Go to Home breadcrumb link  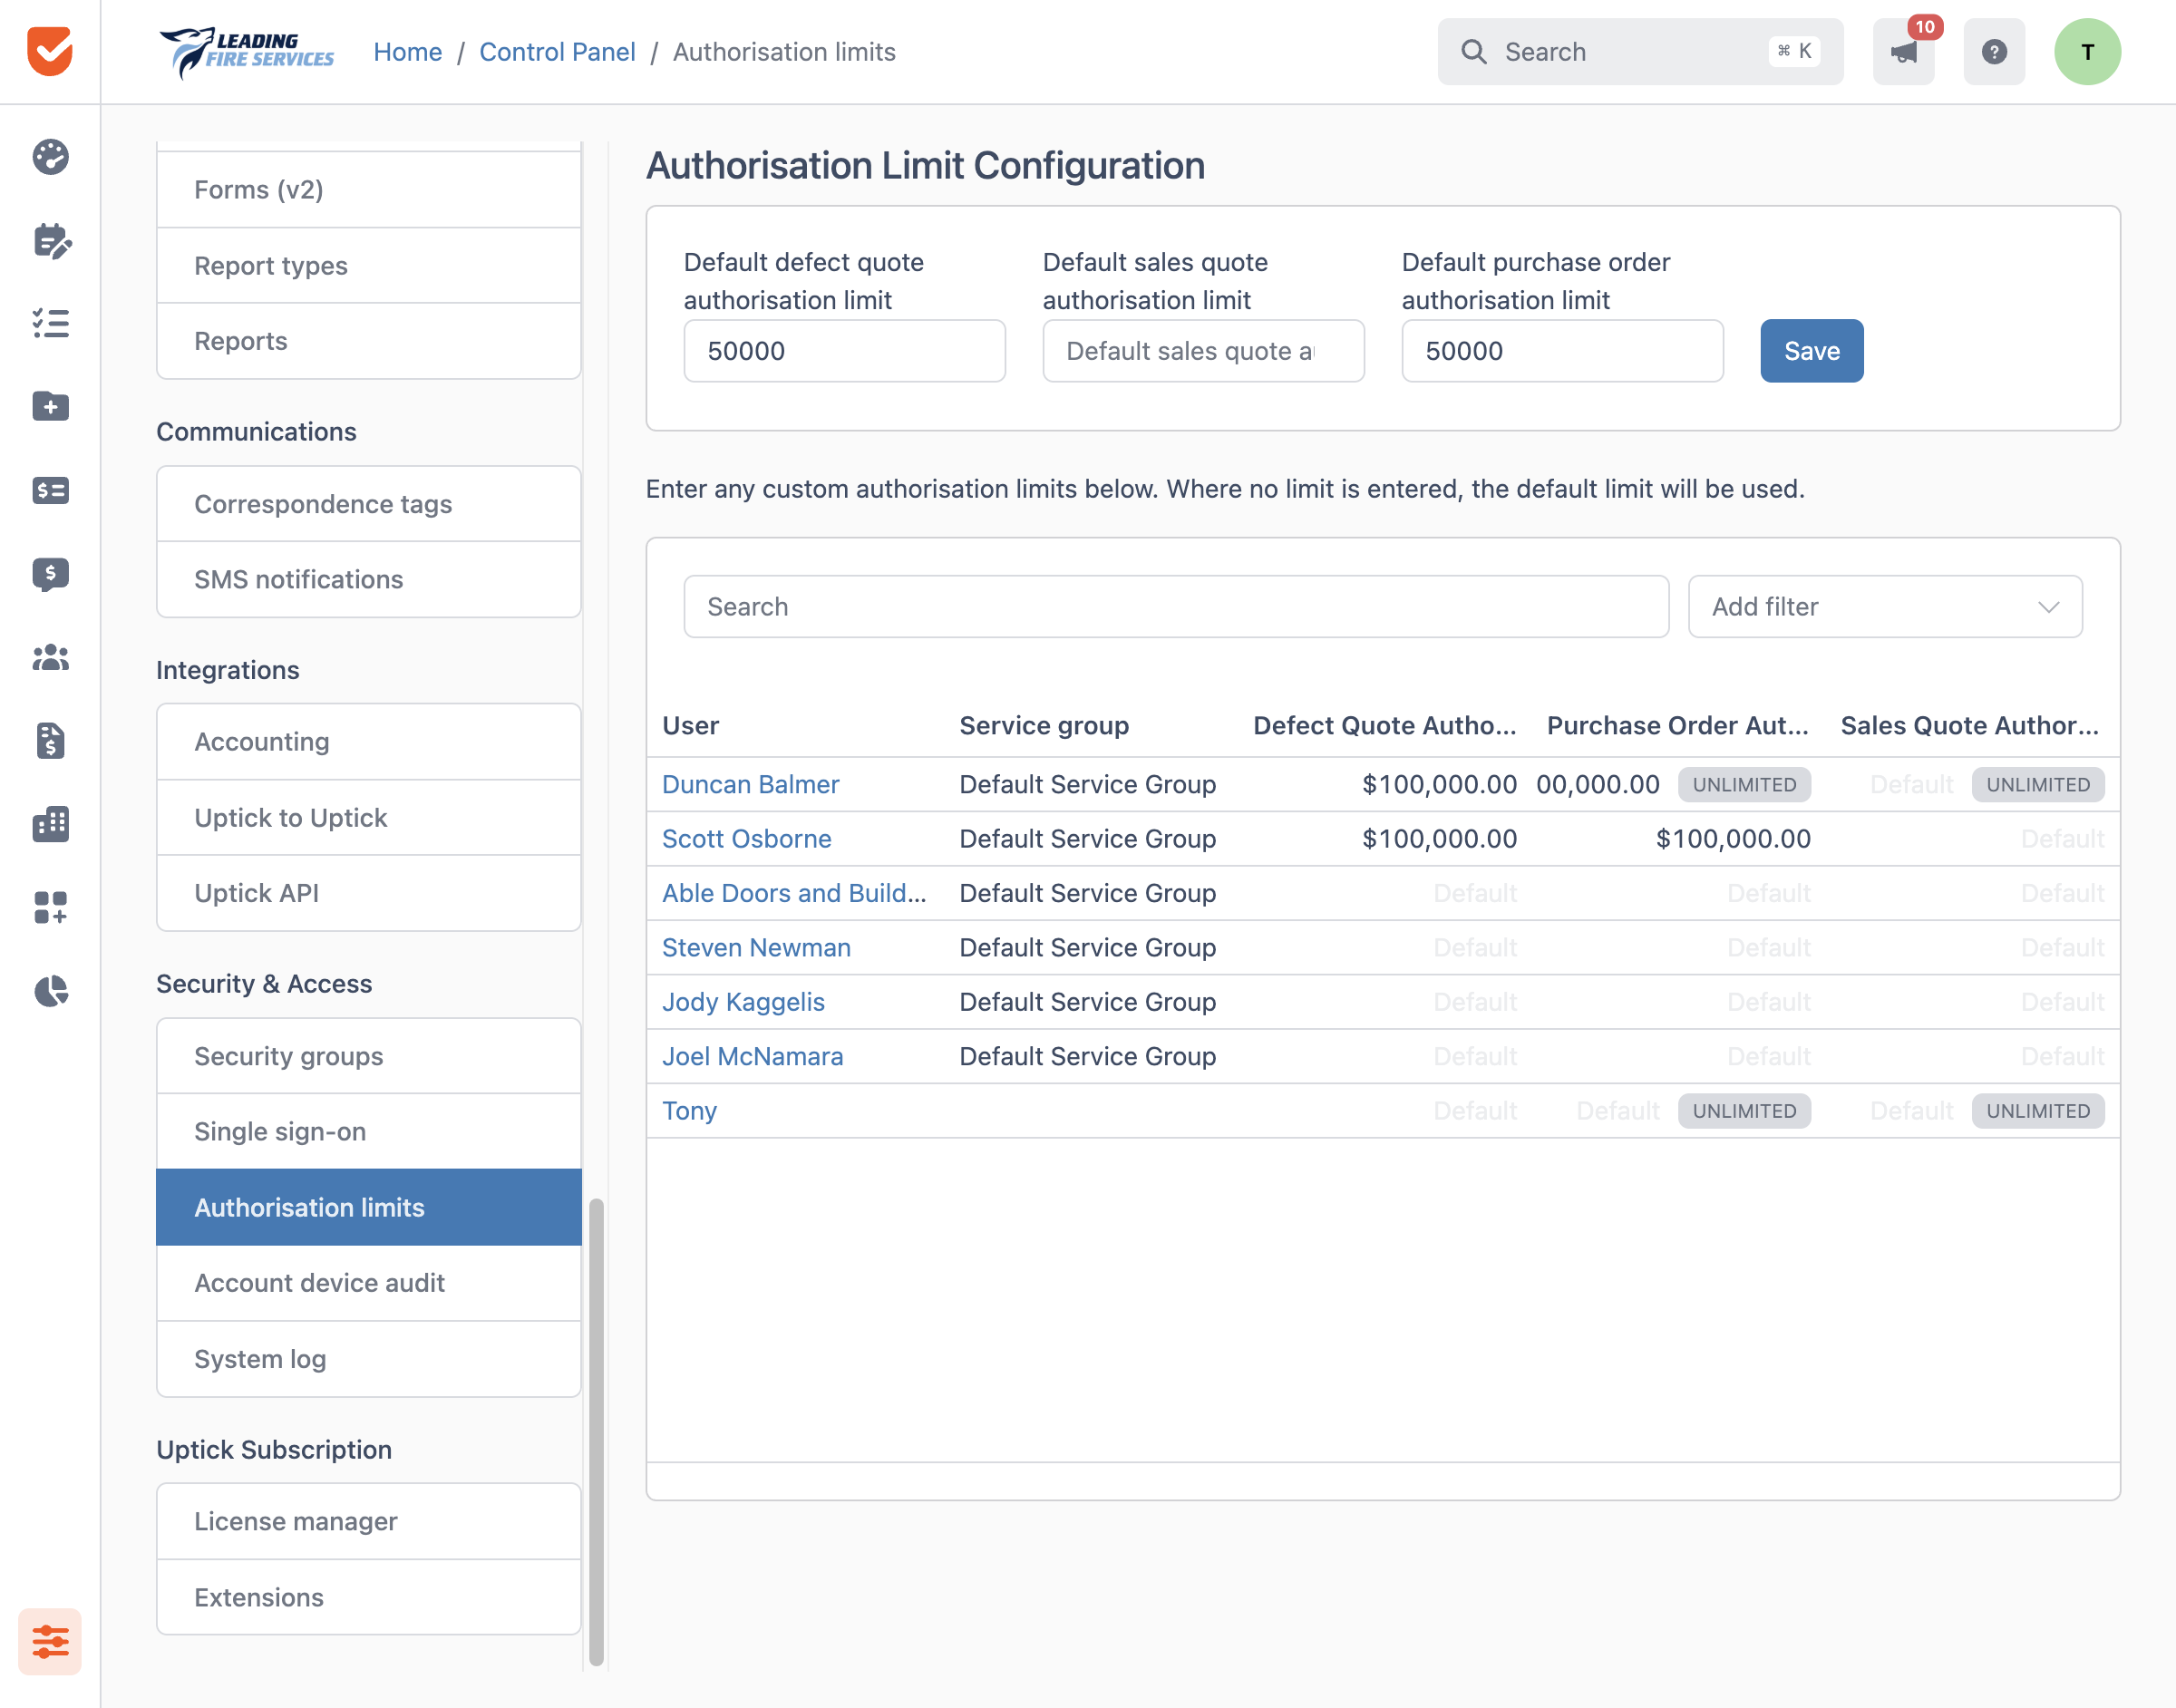(x=407, y=52)
